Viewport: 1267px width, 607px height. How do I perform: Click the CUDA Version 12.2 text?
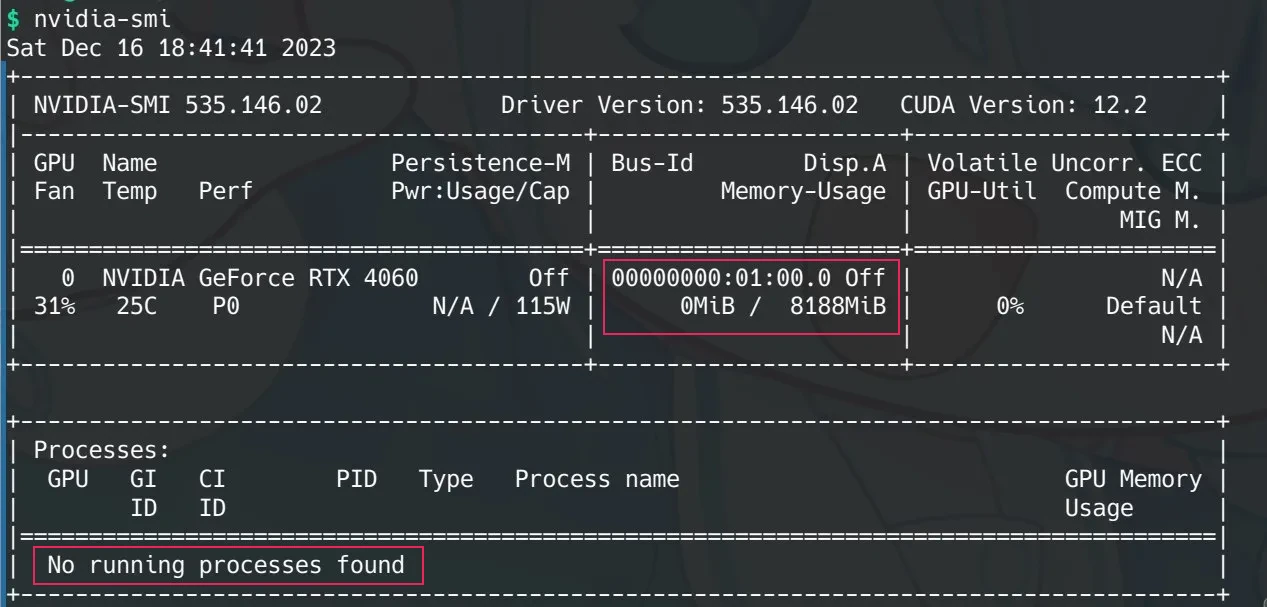1023,105
